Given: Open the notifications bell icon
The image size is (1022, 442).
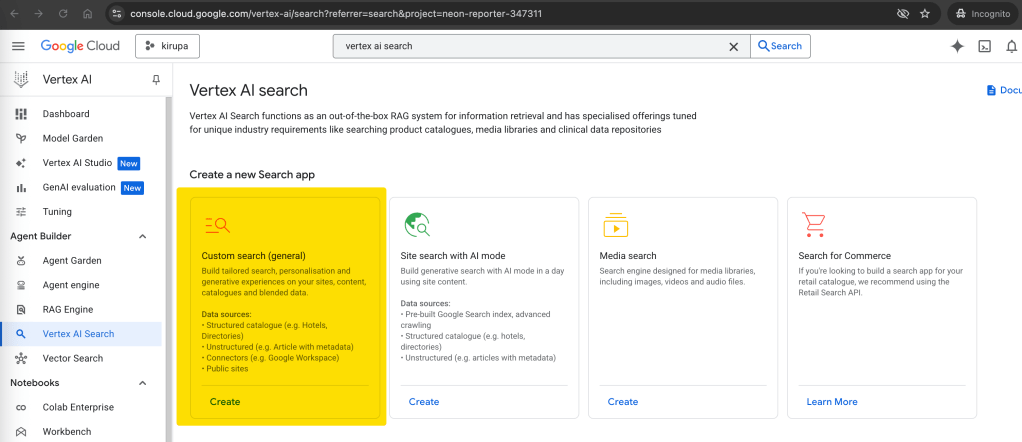Looking at the screenshot, I should pyautogui.click(x=1012, y=46).
